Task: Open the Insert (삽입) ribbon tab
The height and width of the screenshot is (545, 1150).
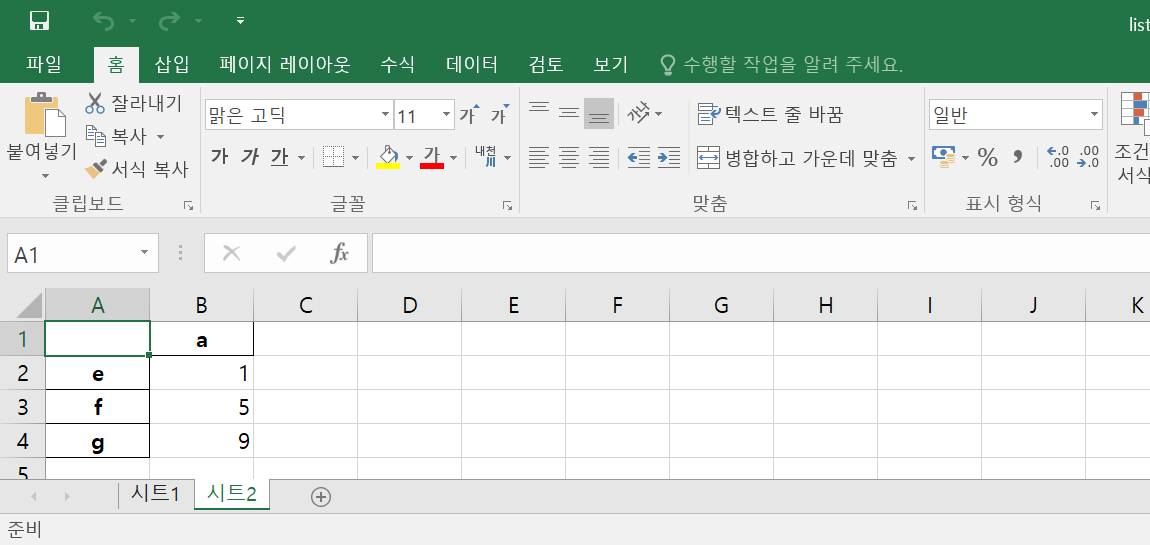Action: coord(172,65)
